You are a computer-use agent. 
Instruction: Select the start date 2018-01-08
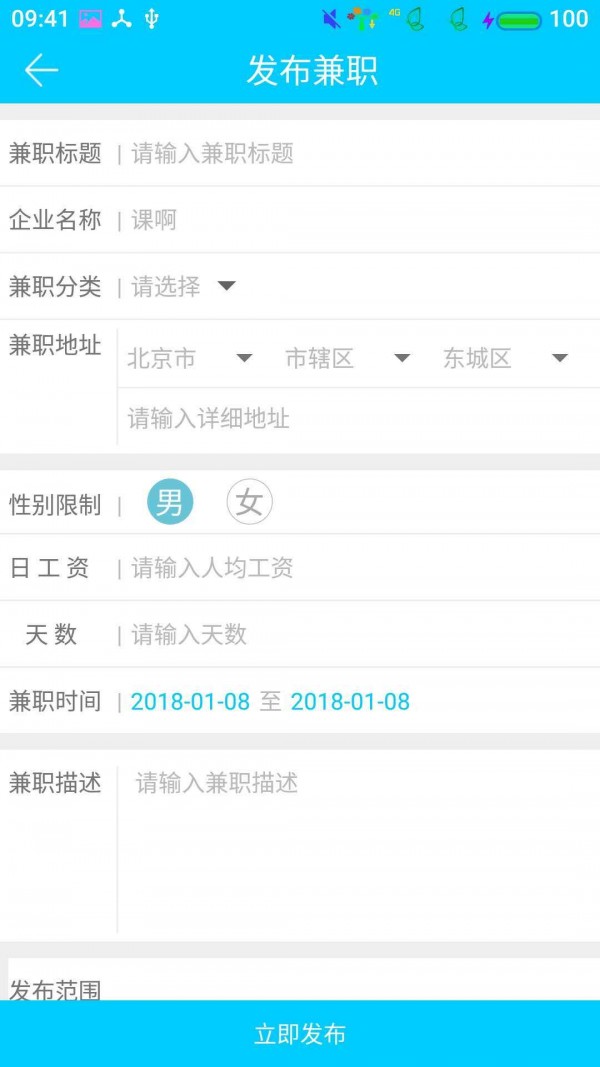190,701
